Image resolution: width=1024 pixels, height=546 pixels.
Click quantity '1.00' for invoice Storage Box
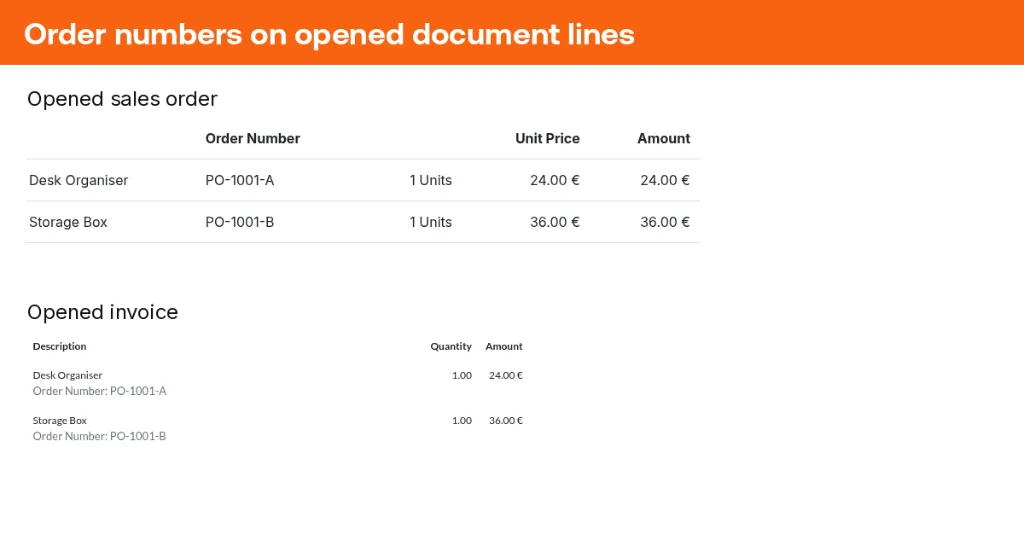coord(462,421)
